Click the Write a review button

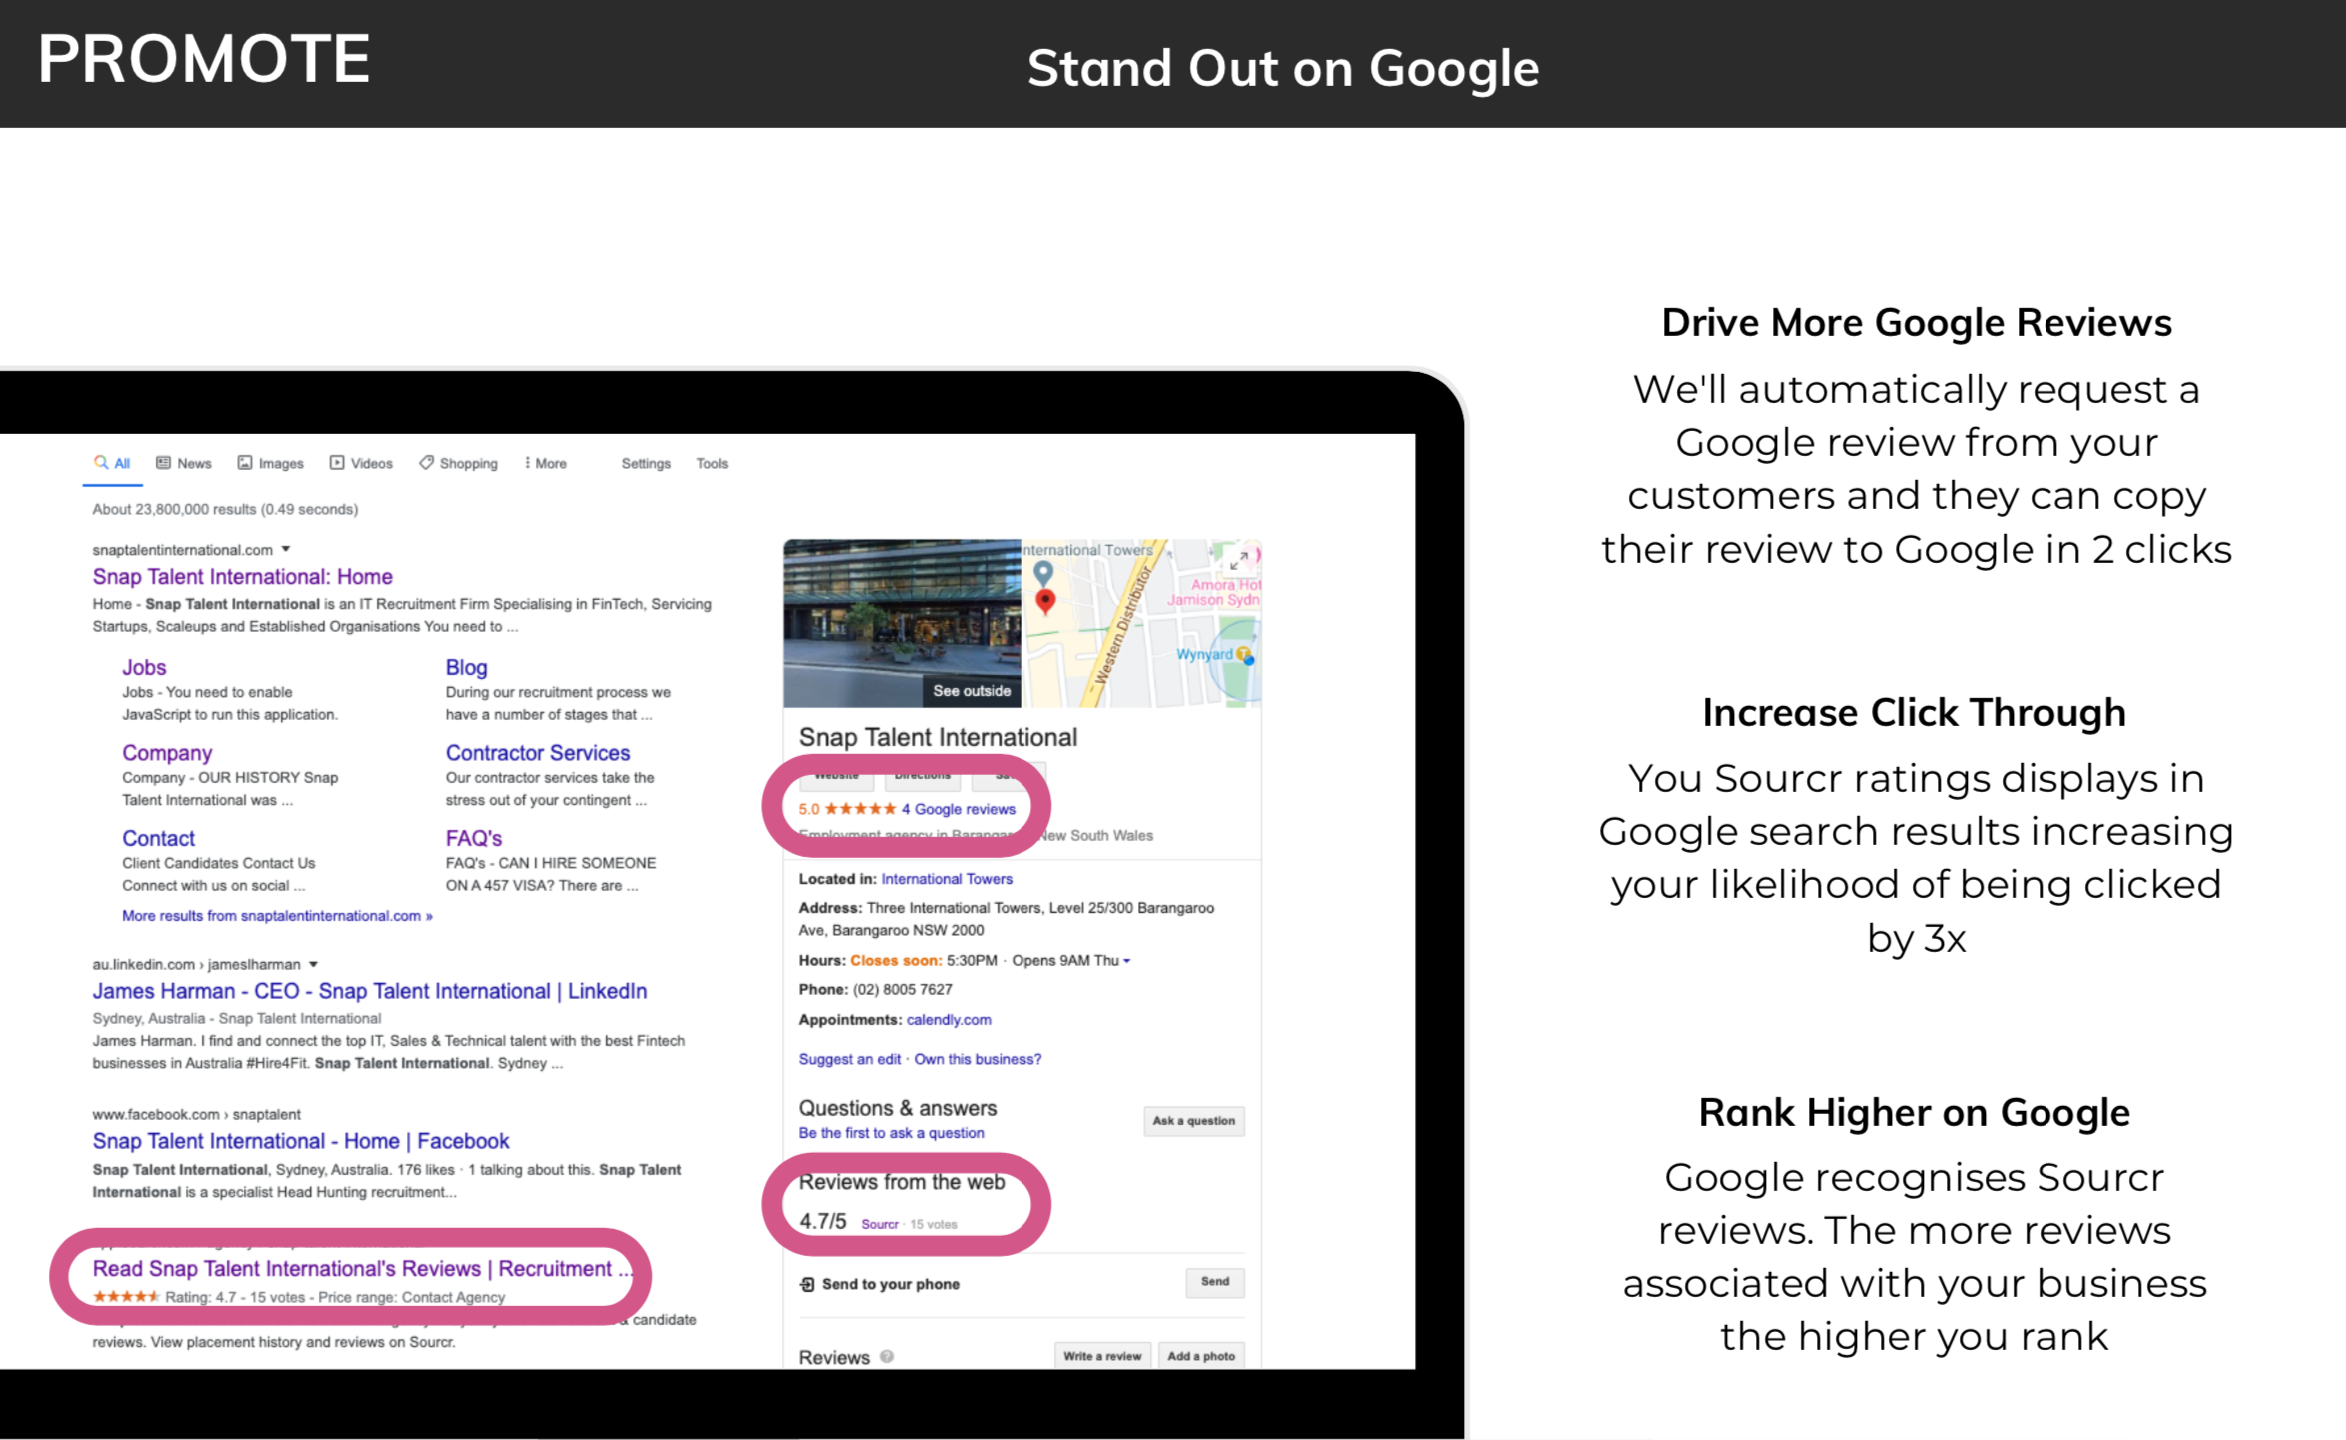click(1101, 1356)
